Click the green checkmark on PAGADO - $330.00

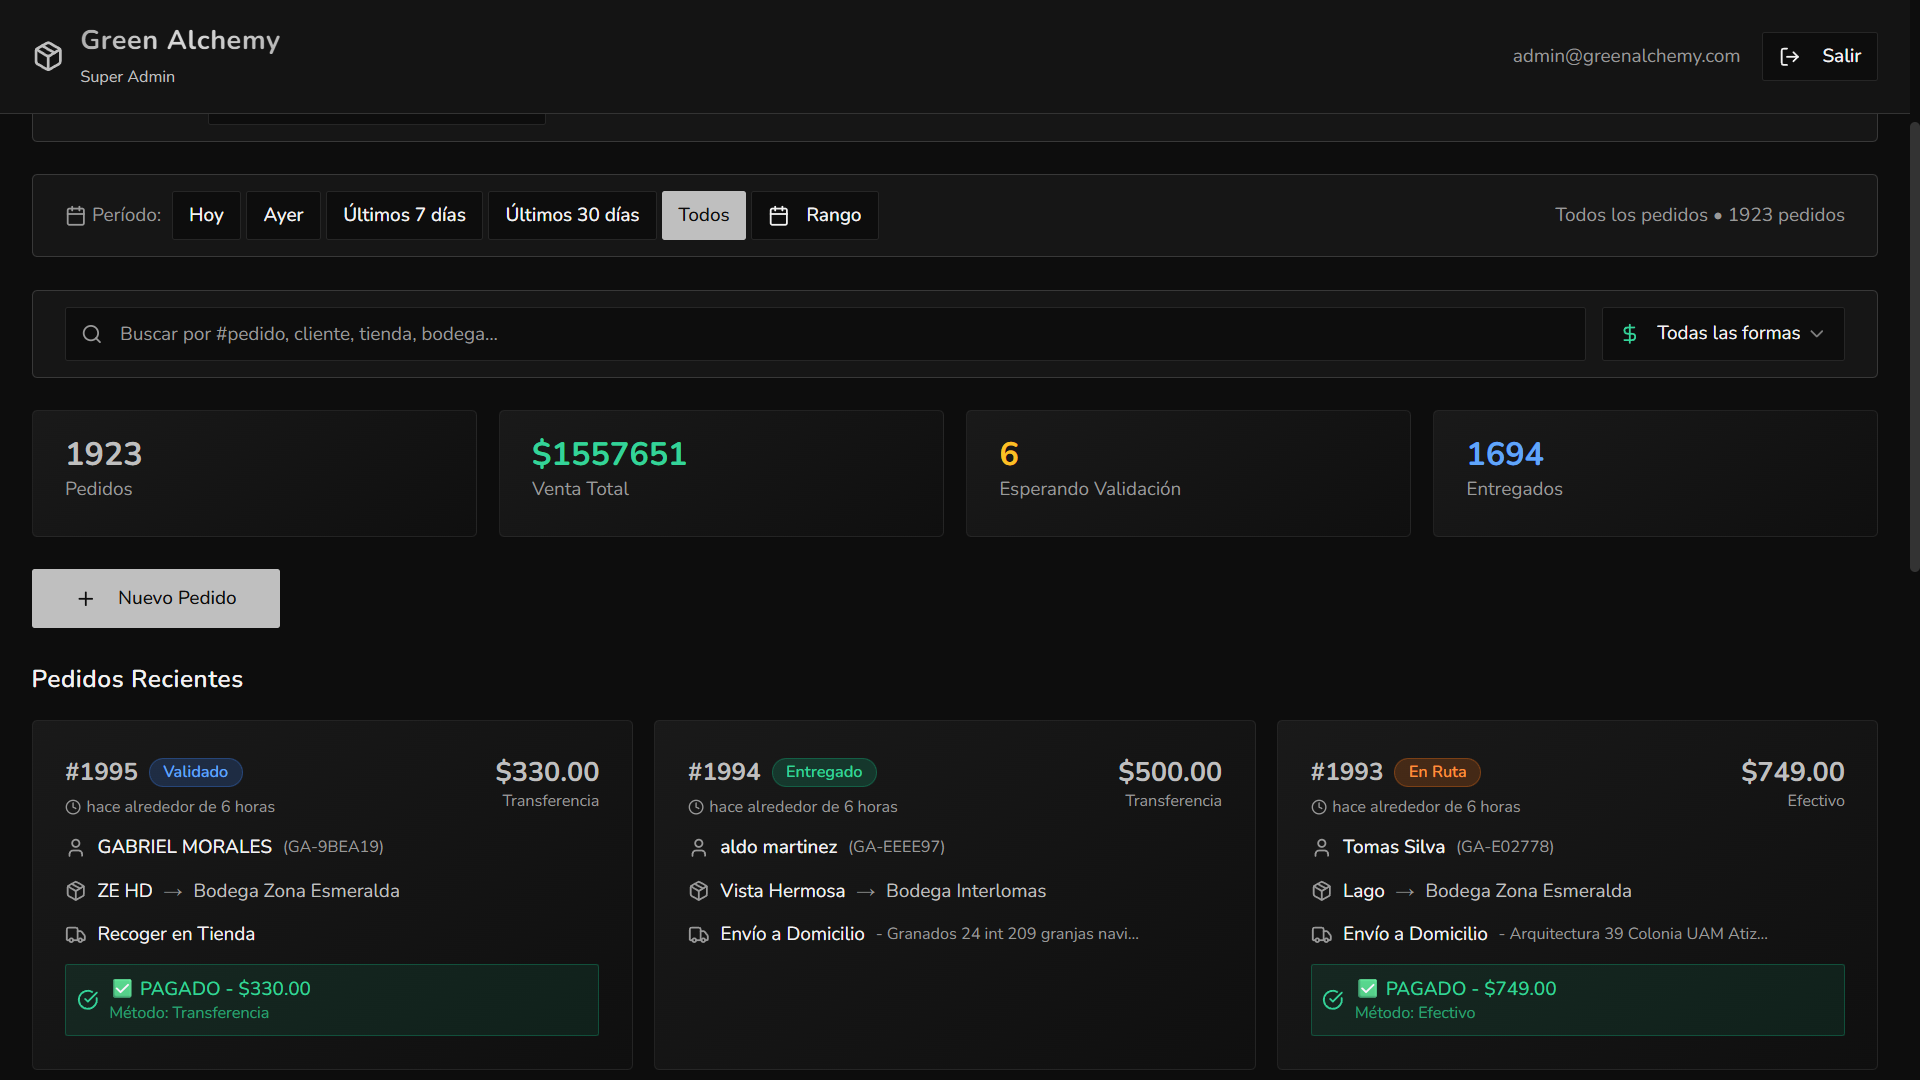tap(122, 988)
